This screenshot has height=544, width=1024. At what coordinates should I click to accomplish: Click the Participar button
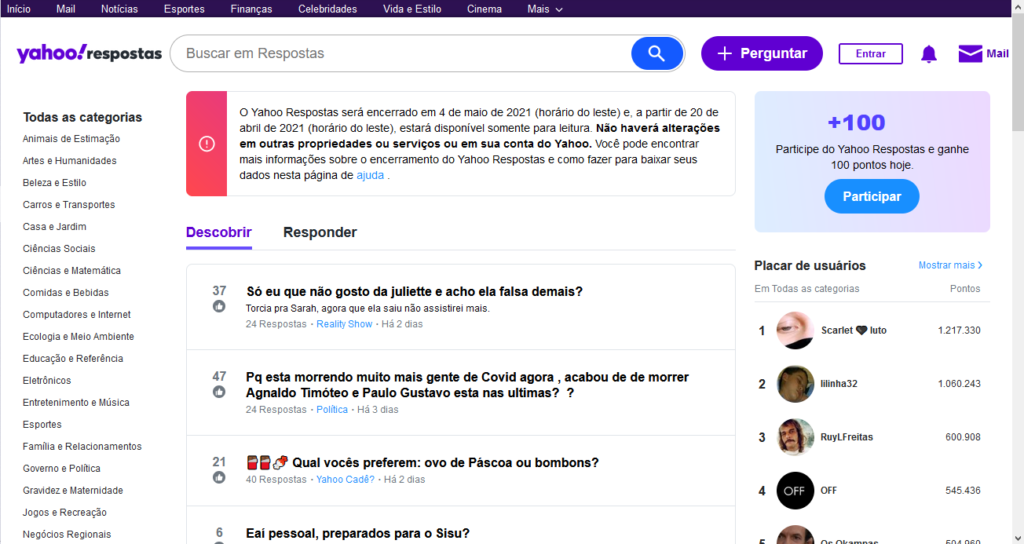pos(872,197)
